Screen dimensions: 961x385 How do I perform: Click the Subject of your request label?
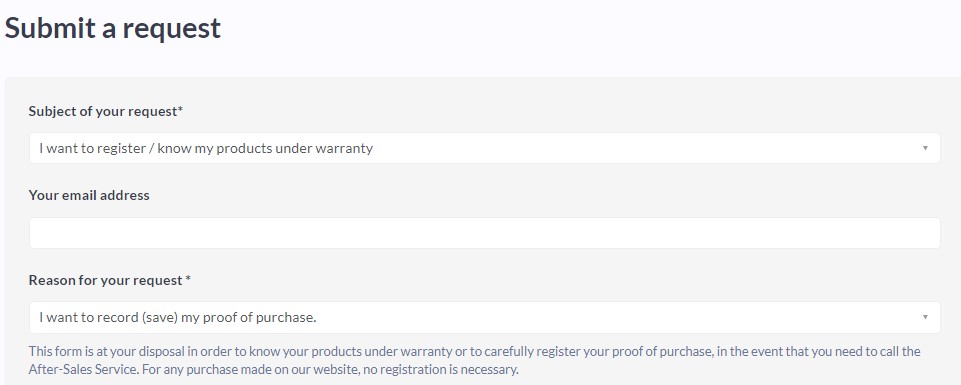(106, 112)
